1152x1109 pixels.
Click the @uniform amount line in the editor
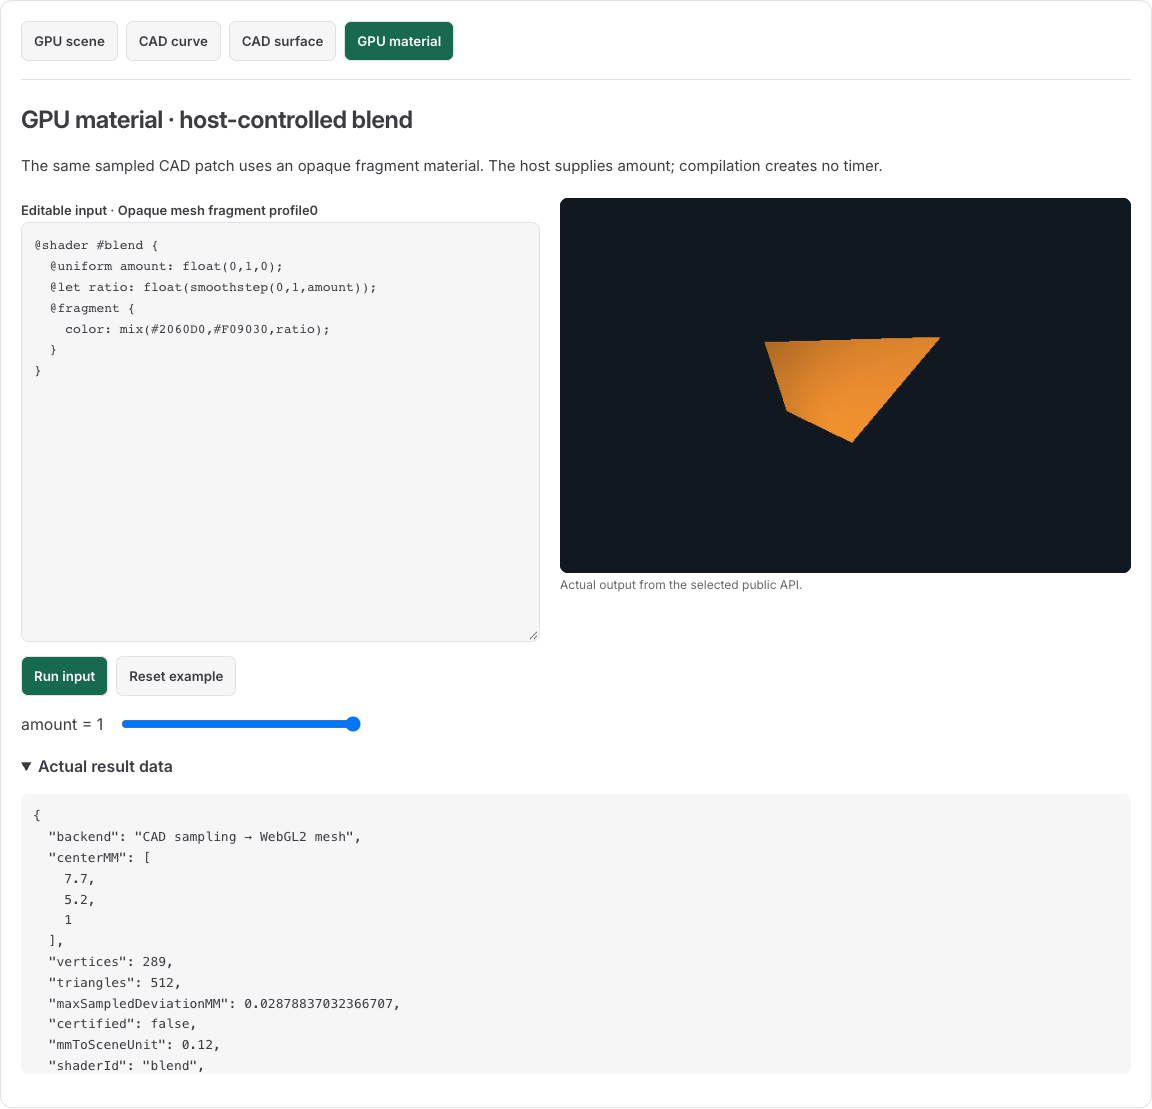pos(166,266)
